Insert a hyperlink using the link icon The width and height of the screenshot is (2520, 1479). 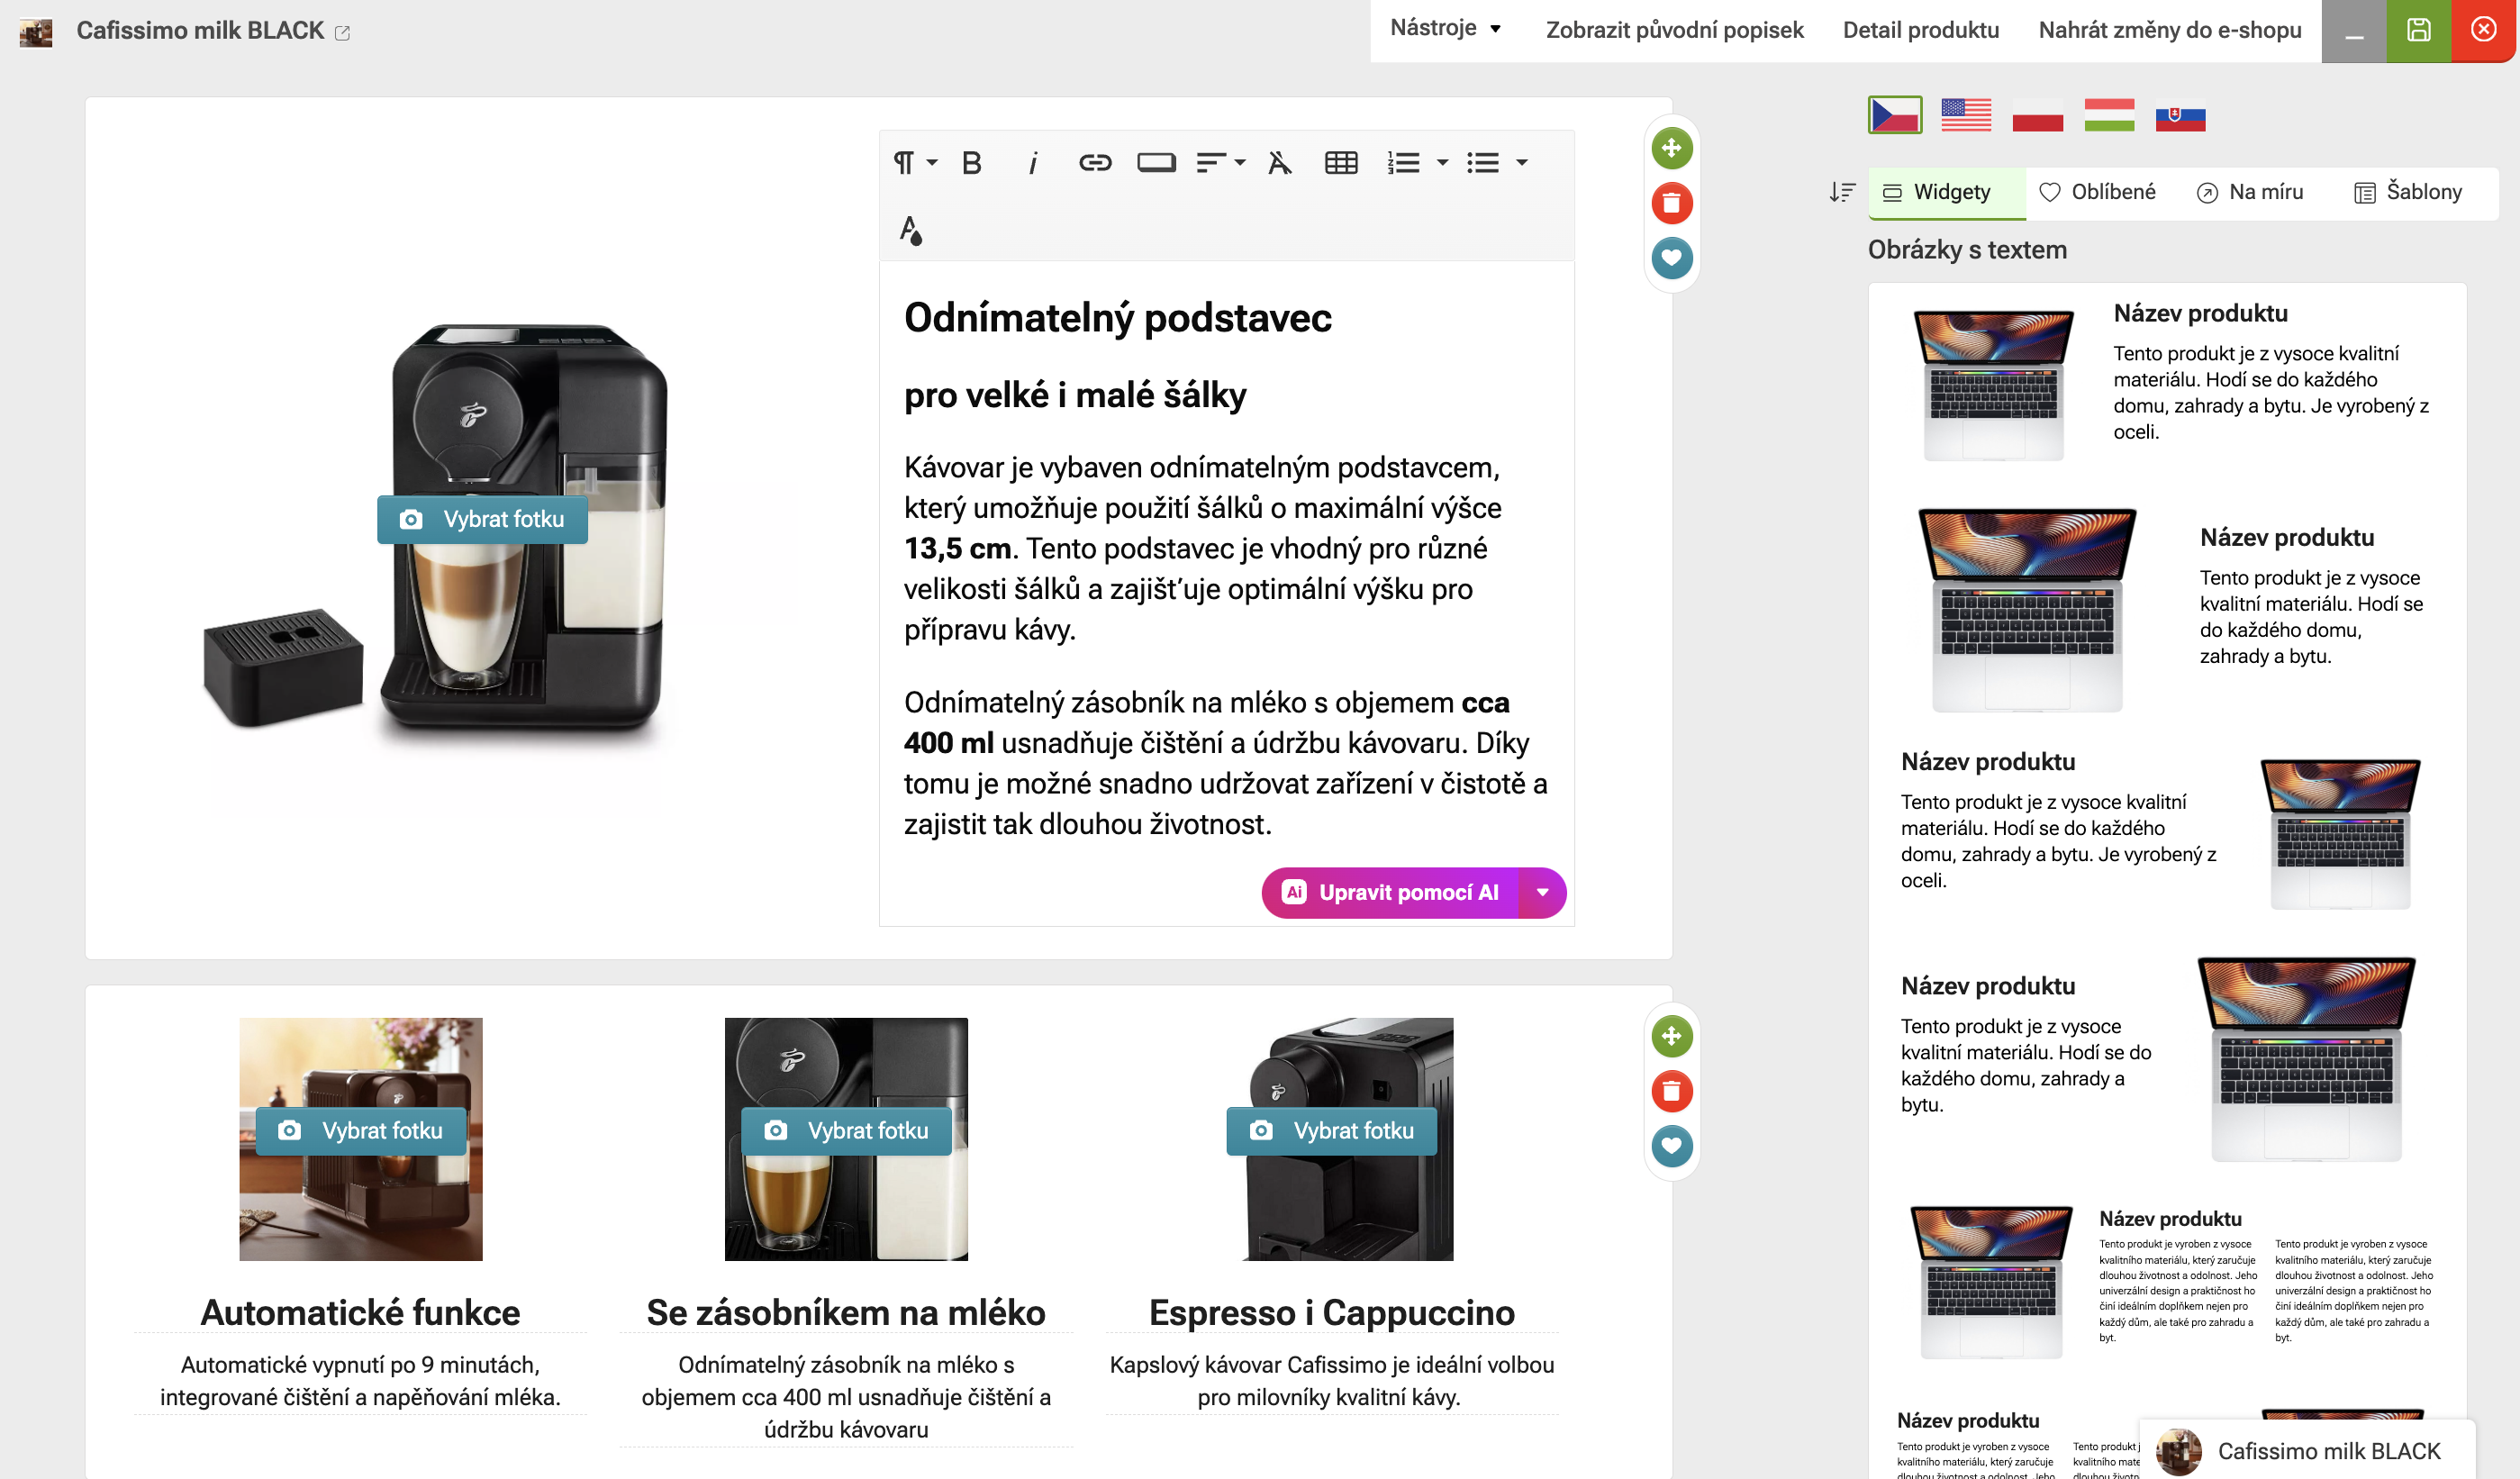1095,161
